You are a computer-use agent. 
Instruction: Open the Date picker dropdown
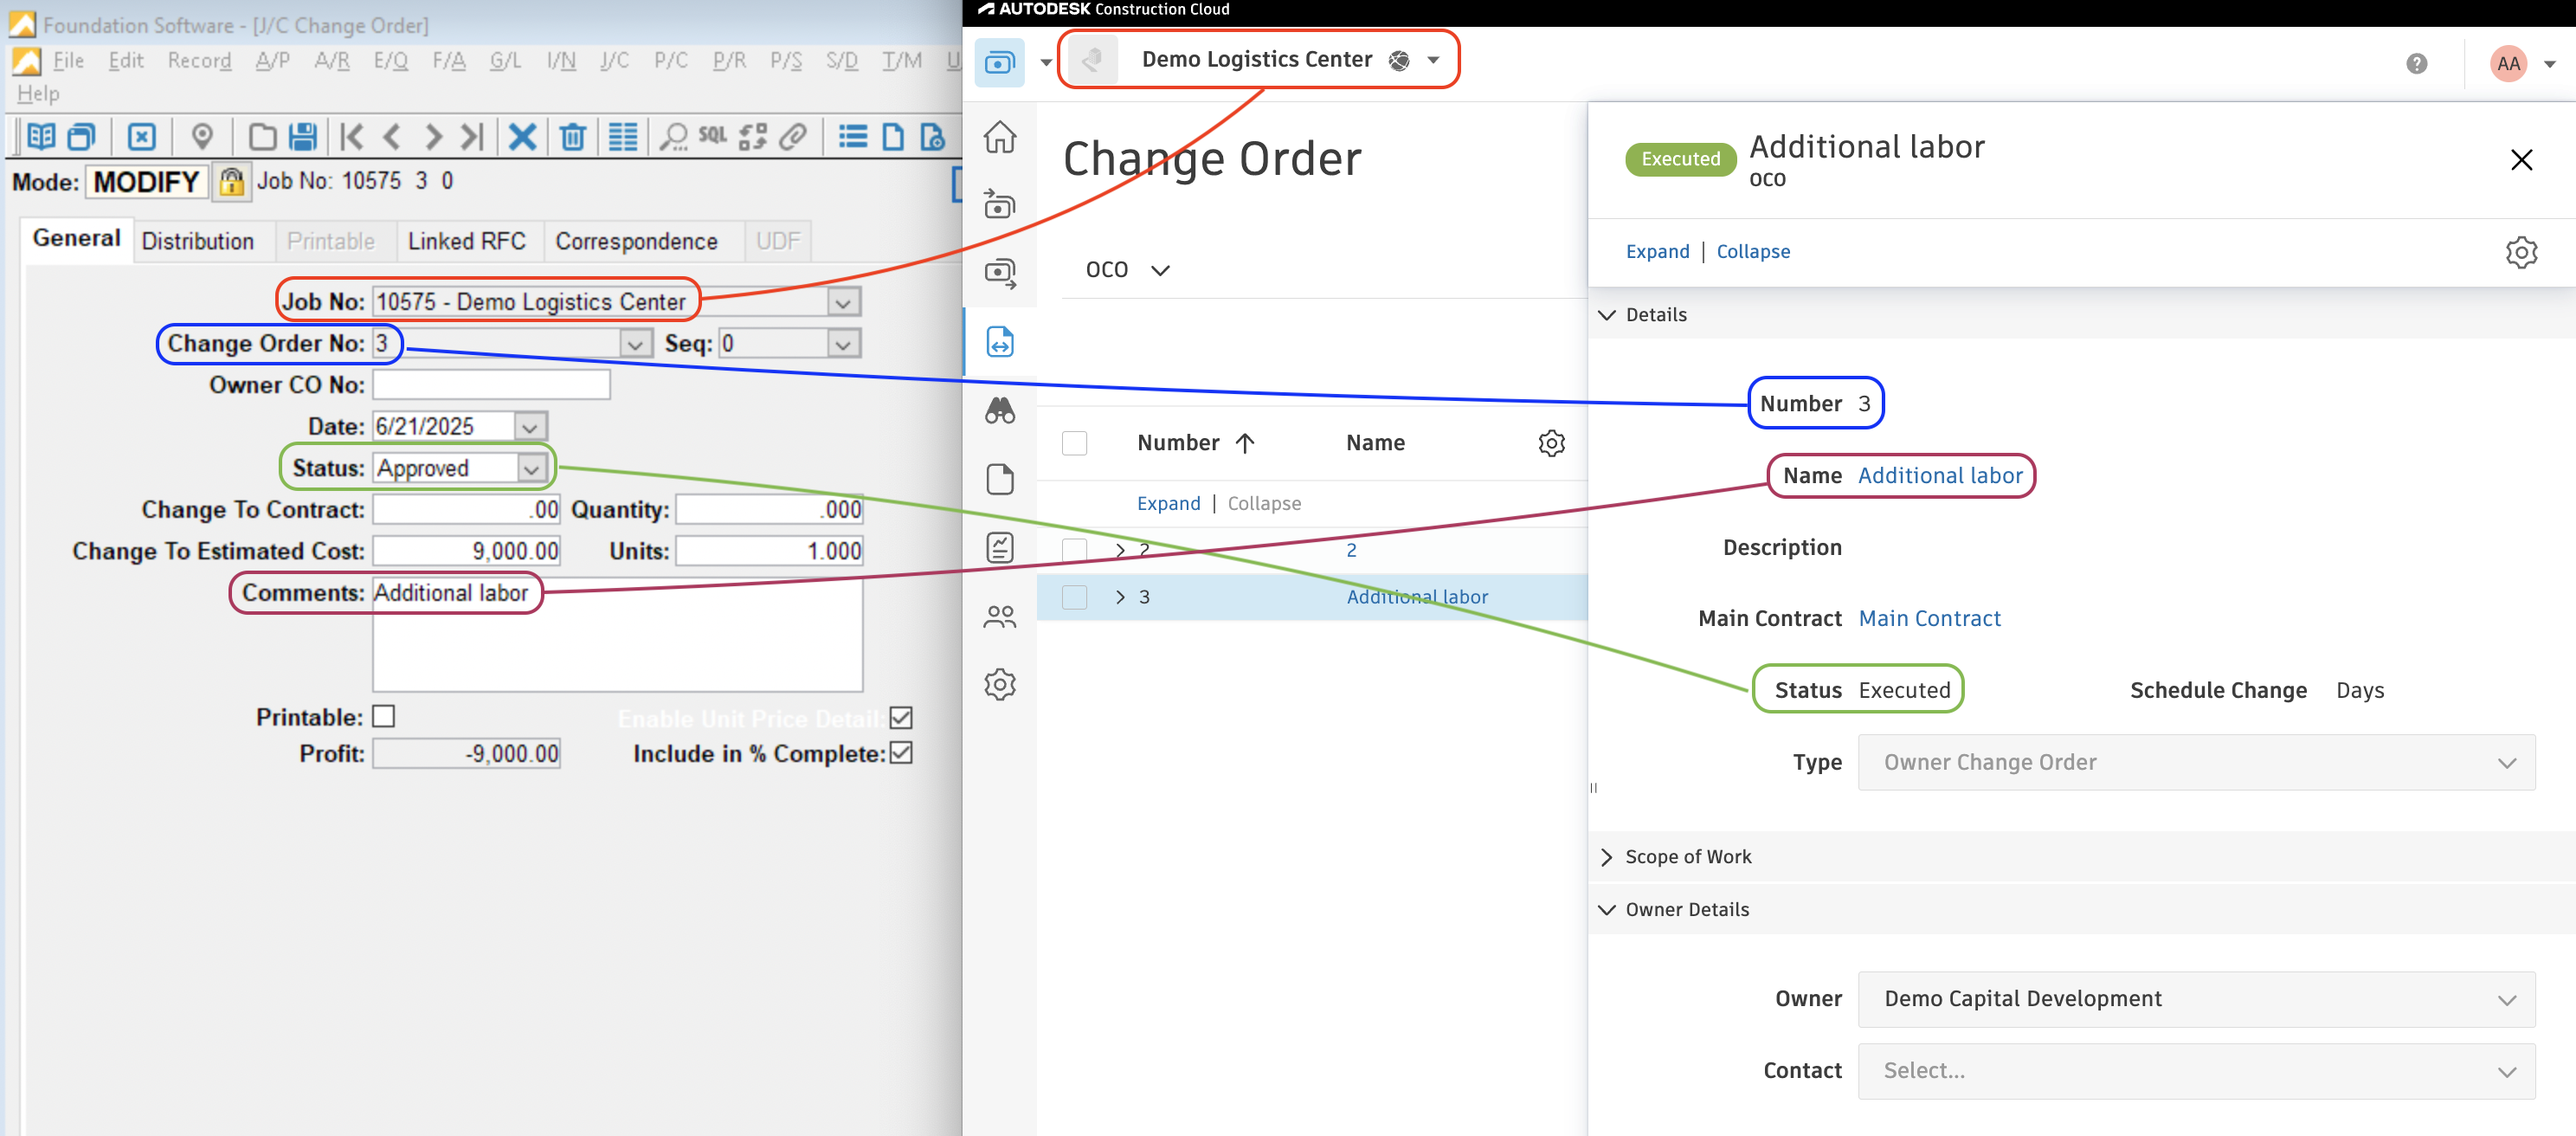530,427
